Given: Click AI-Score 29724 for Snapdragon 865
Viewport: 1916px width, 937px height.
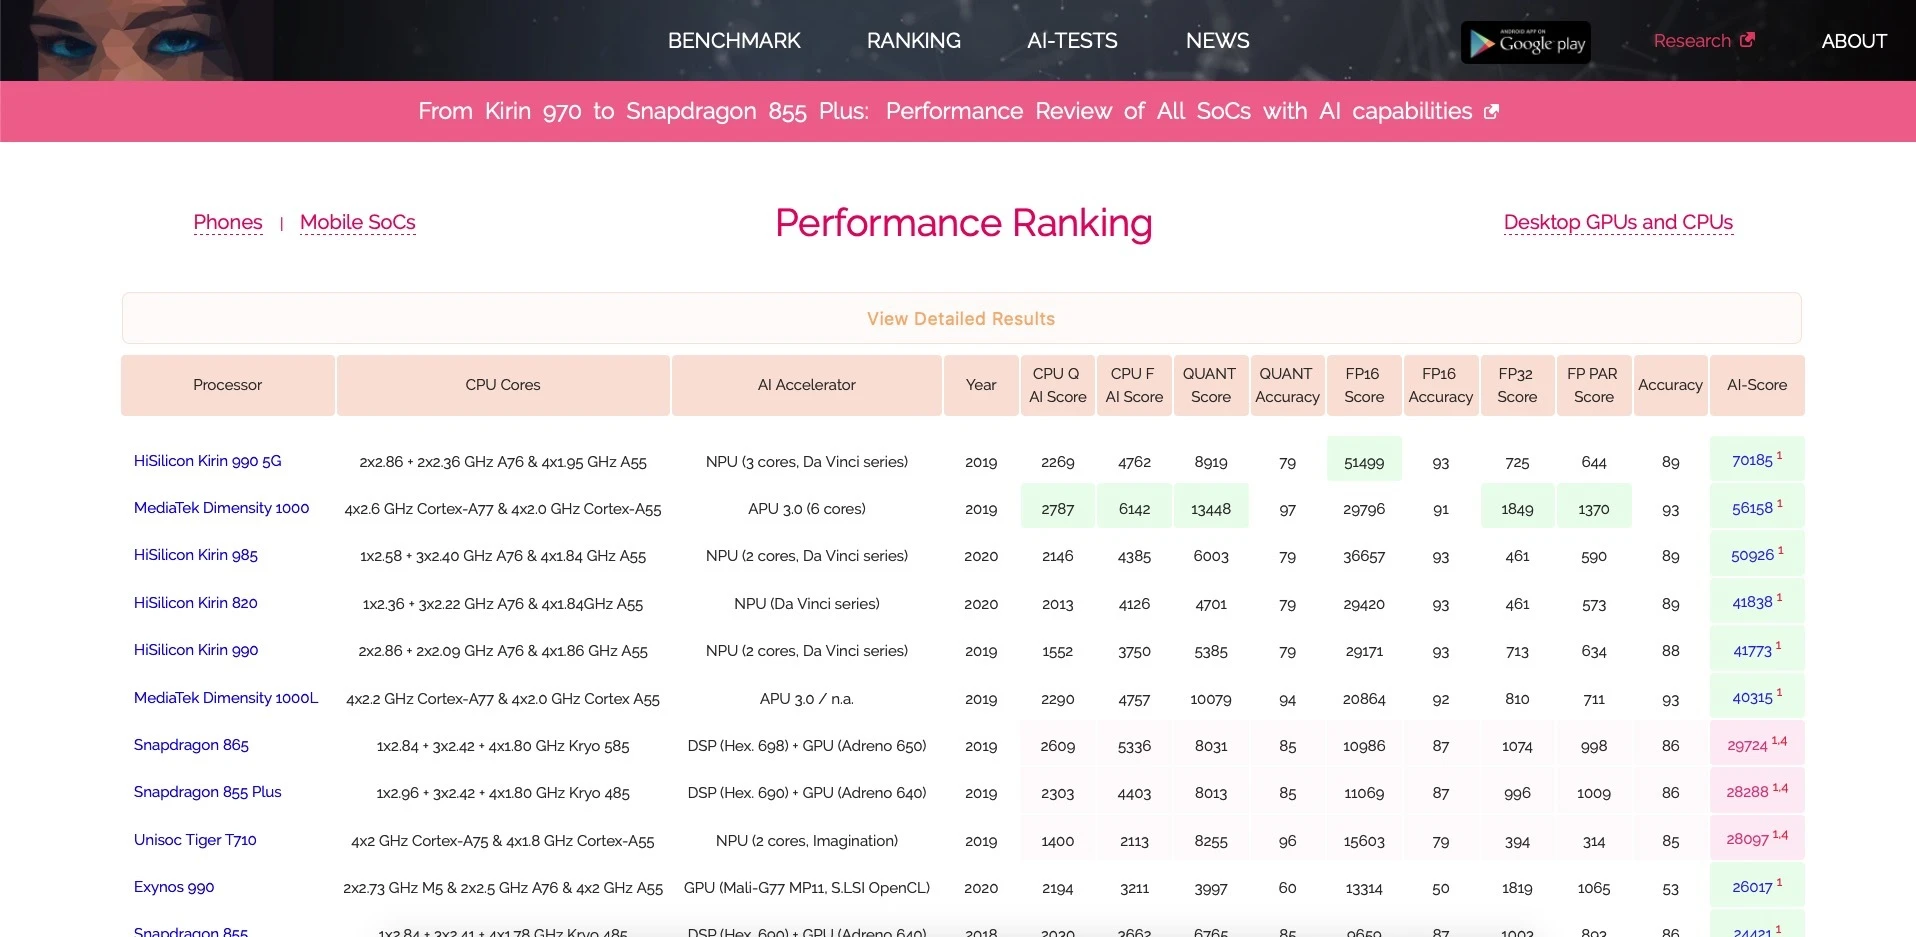Looking at the screenshot, I should (1757, 745).
